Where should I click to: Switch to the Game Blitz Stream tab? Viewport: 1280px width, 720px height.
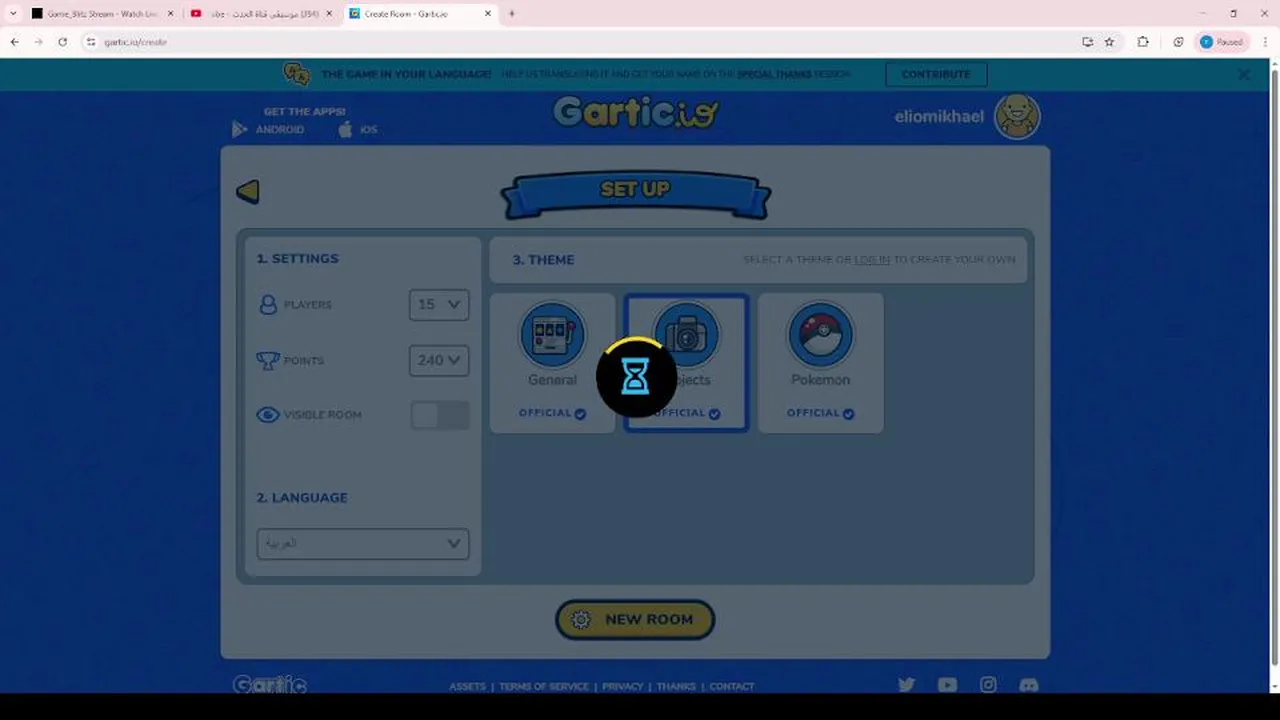click(103, 14)
